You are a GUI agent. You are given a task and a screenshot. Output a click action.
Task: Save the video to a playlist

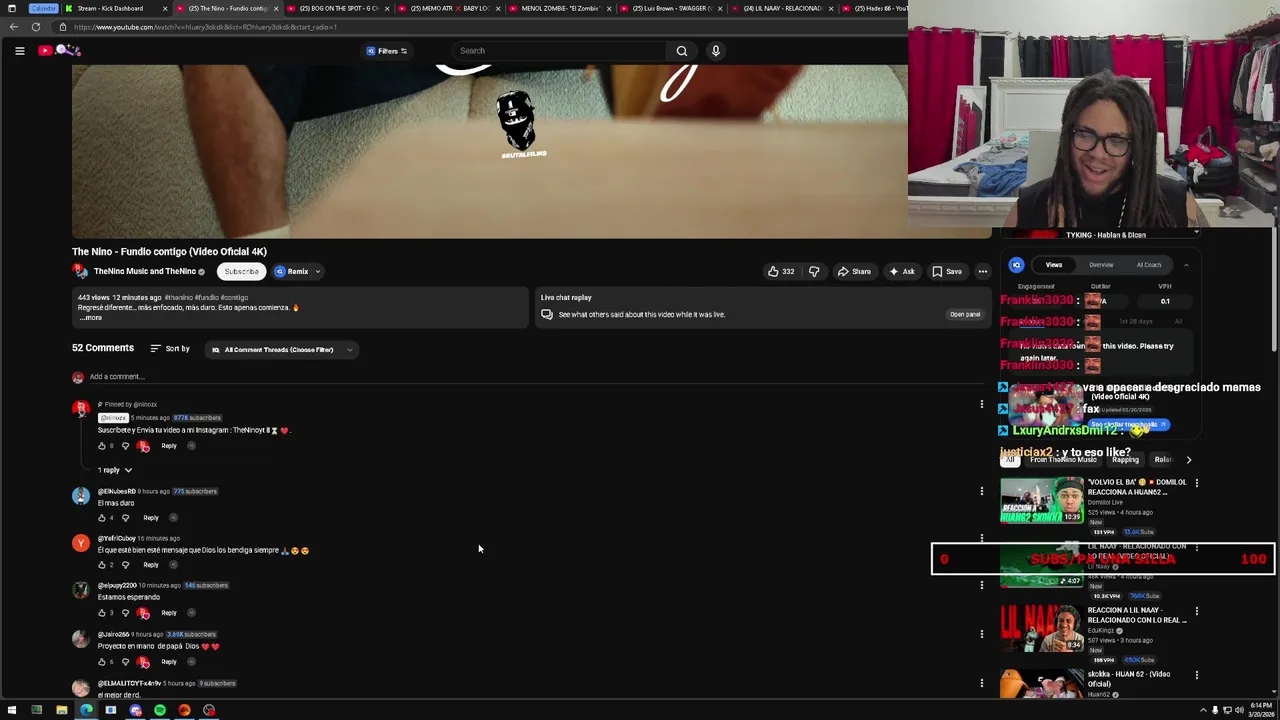pyautogui.click(x=946, y=271)
